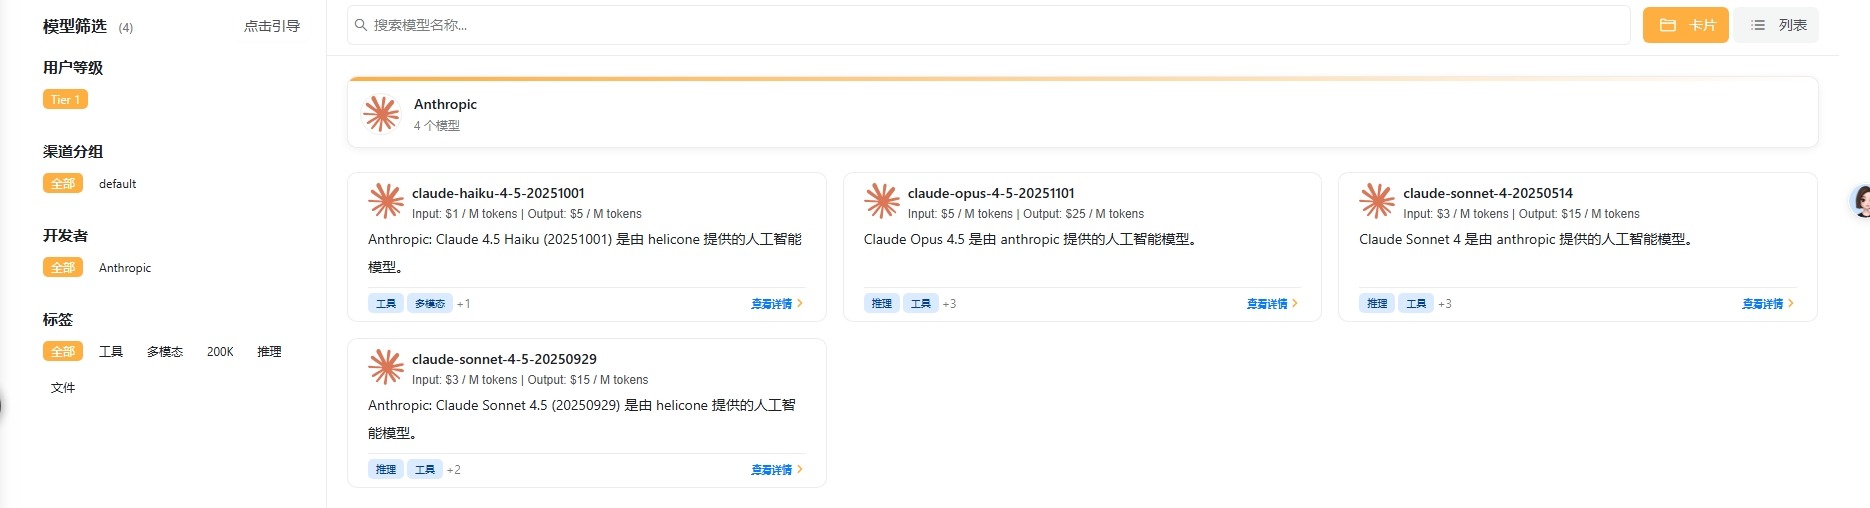Click the claude-haiku-4-5-20251001 card logo
Viewport: 1870px width, 508px height.
(386, 201)
